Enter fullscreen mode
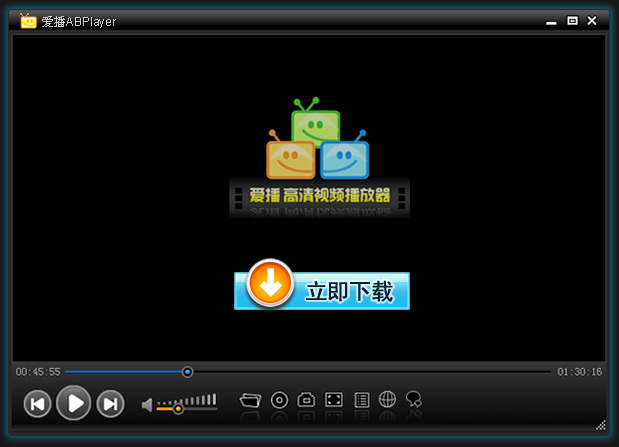Image resolution: width=619 pixels, height=447 pixels. tap(334, 400)
